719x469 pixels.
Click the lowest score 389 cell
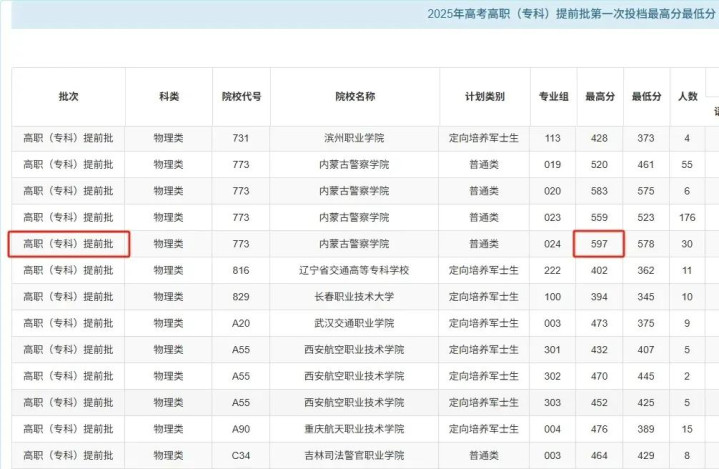coord(646,429)
